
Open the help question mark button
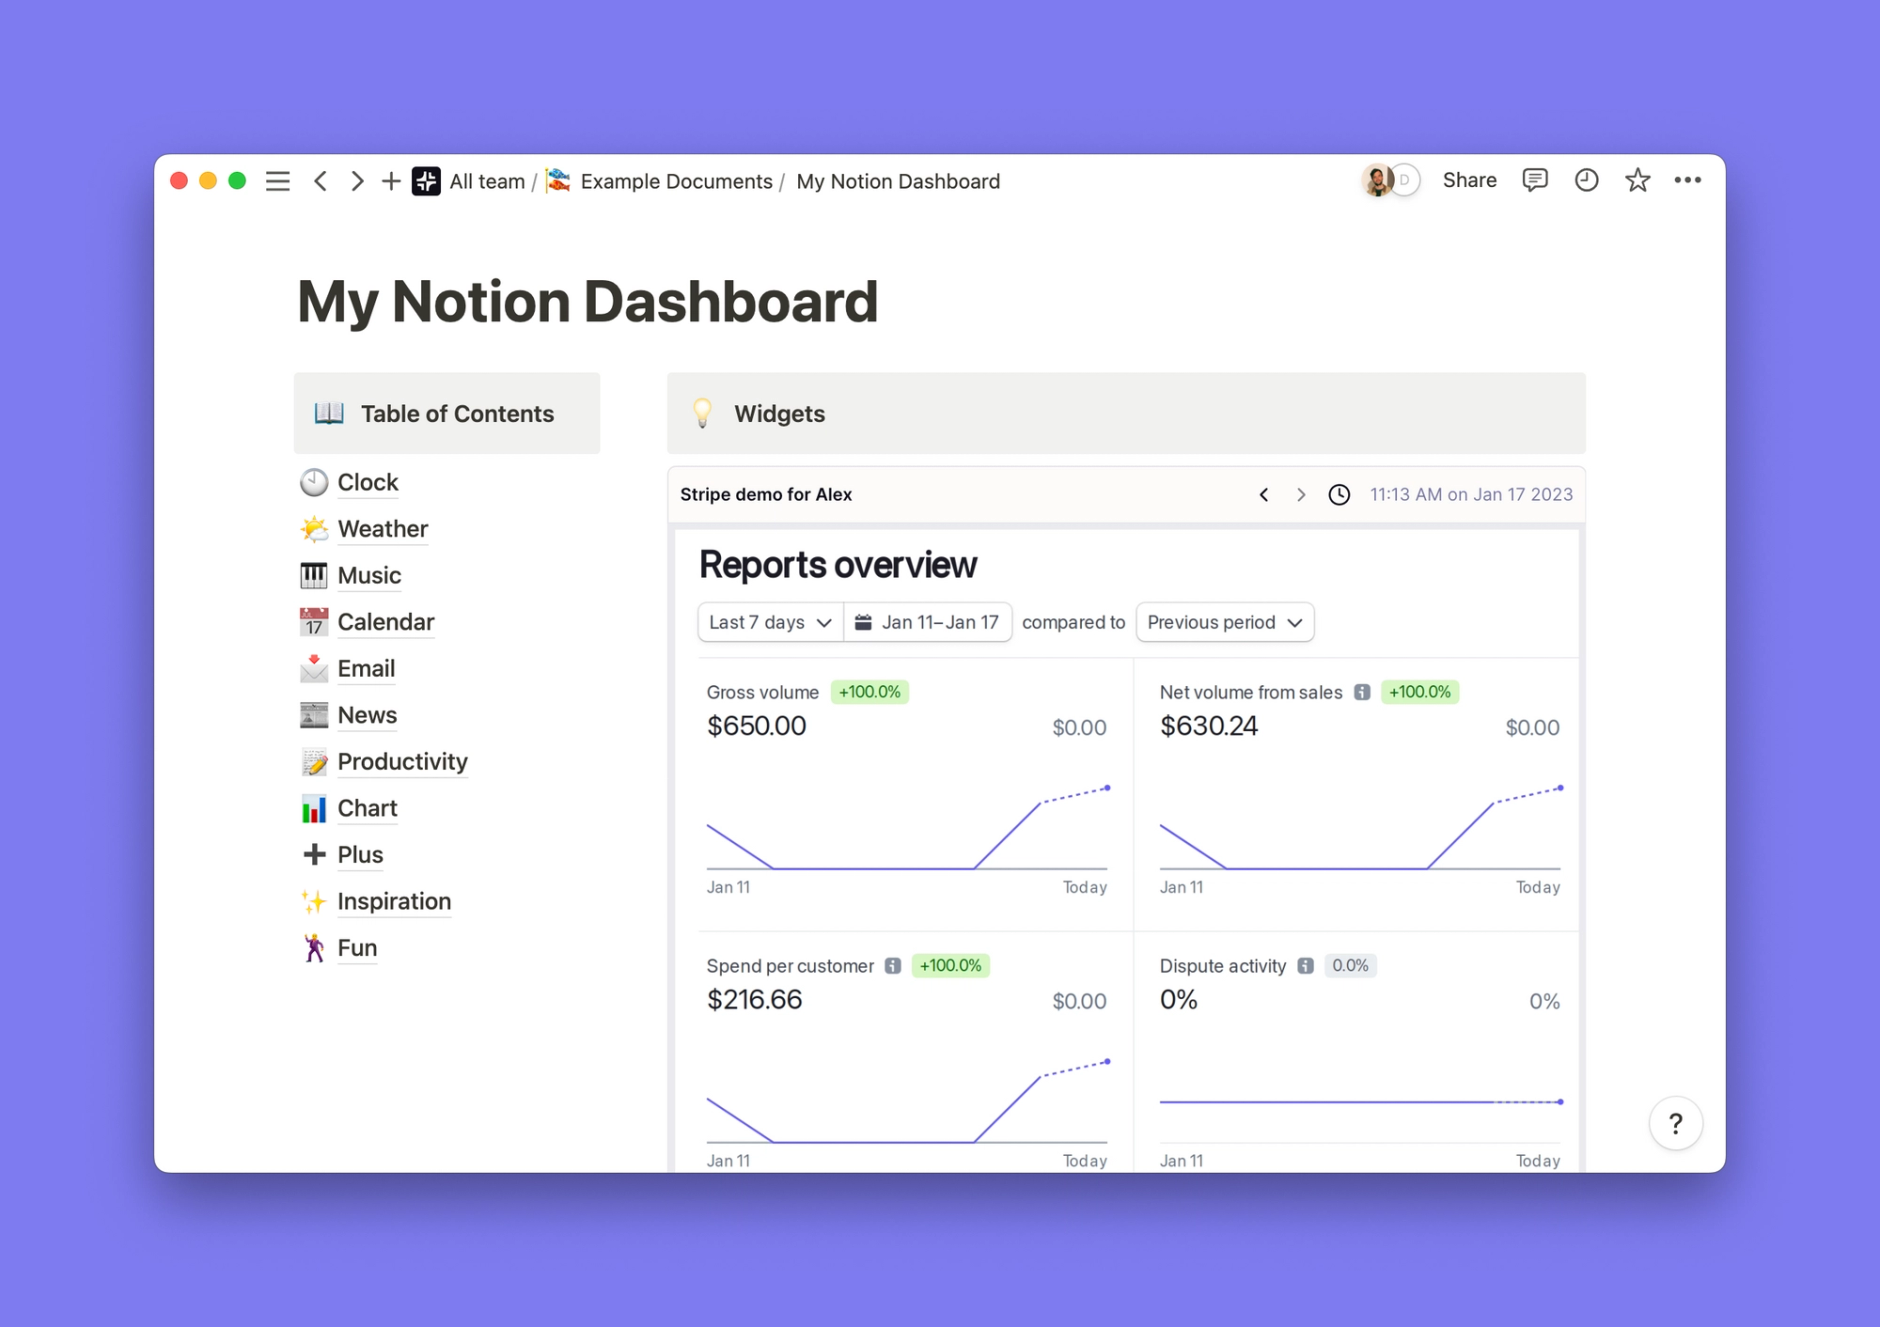[x=1676, y=1124]
